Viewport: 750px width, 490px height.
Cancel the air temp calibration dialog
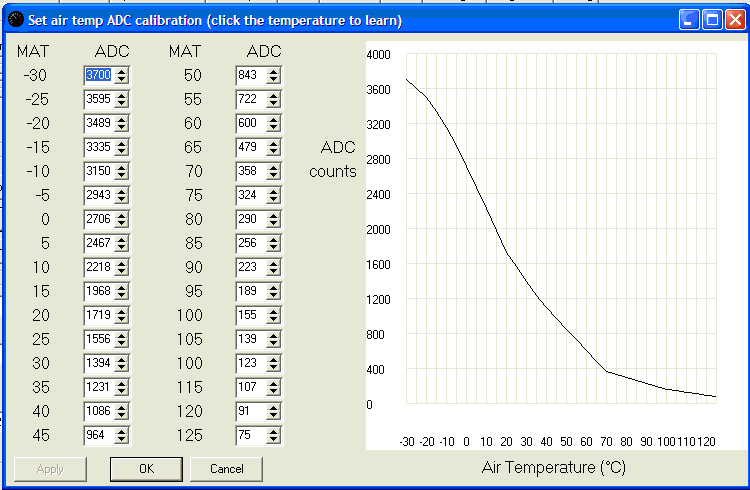pyautogui.click(x=226, y=468)
